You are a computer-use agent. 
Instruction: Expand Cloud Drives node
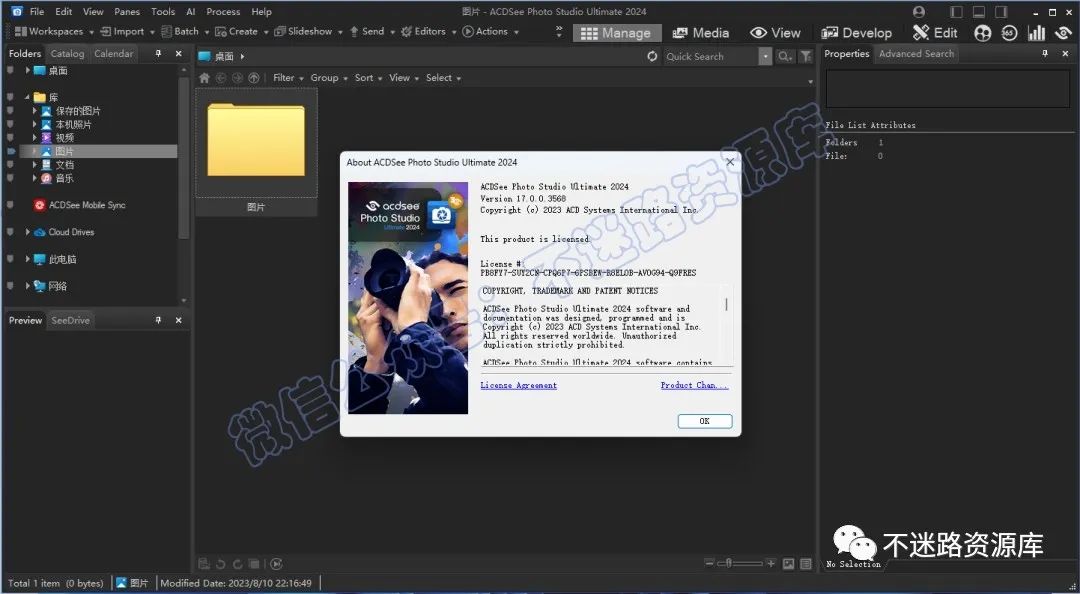pyautogui.click(x=28, y=232)
